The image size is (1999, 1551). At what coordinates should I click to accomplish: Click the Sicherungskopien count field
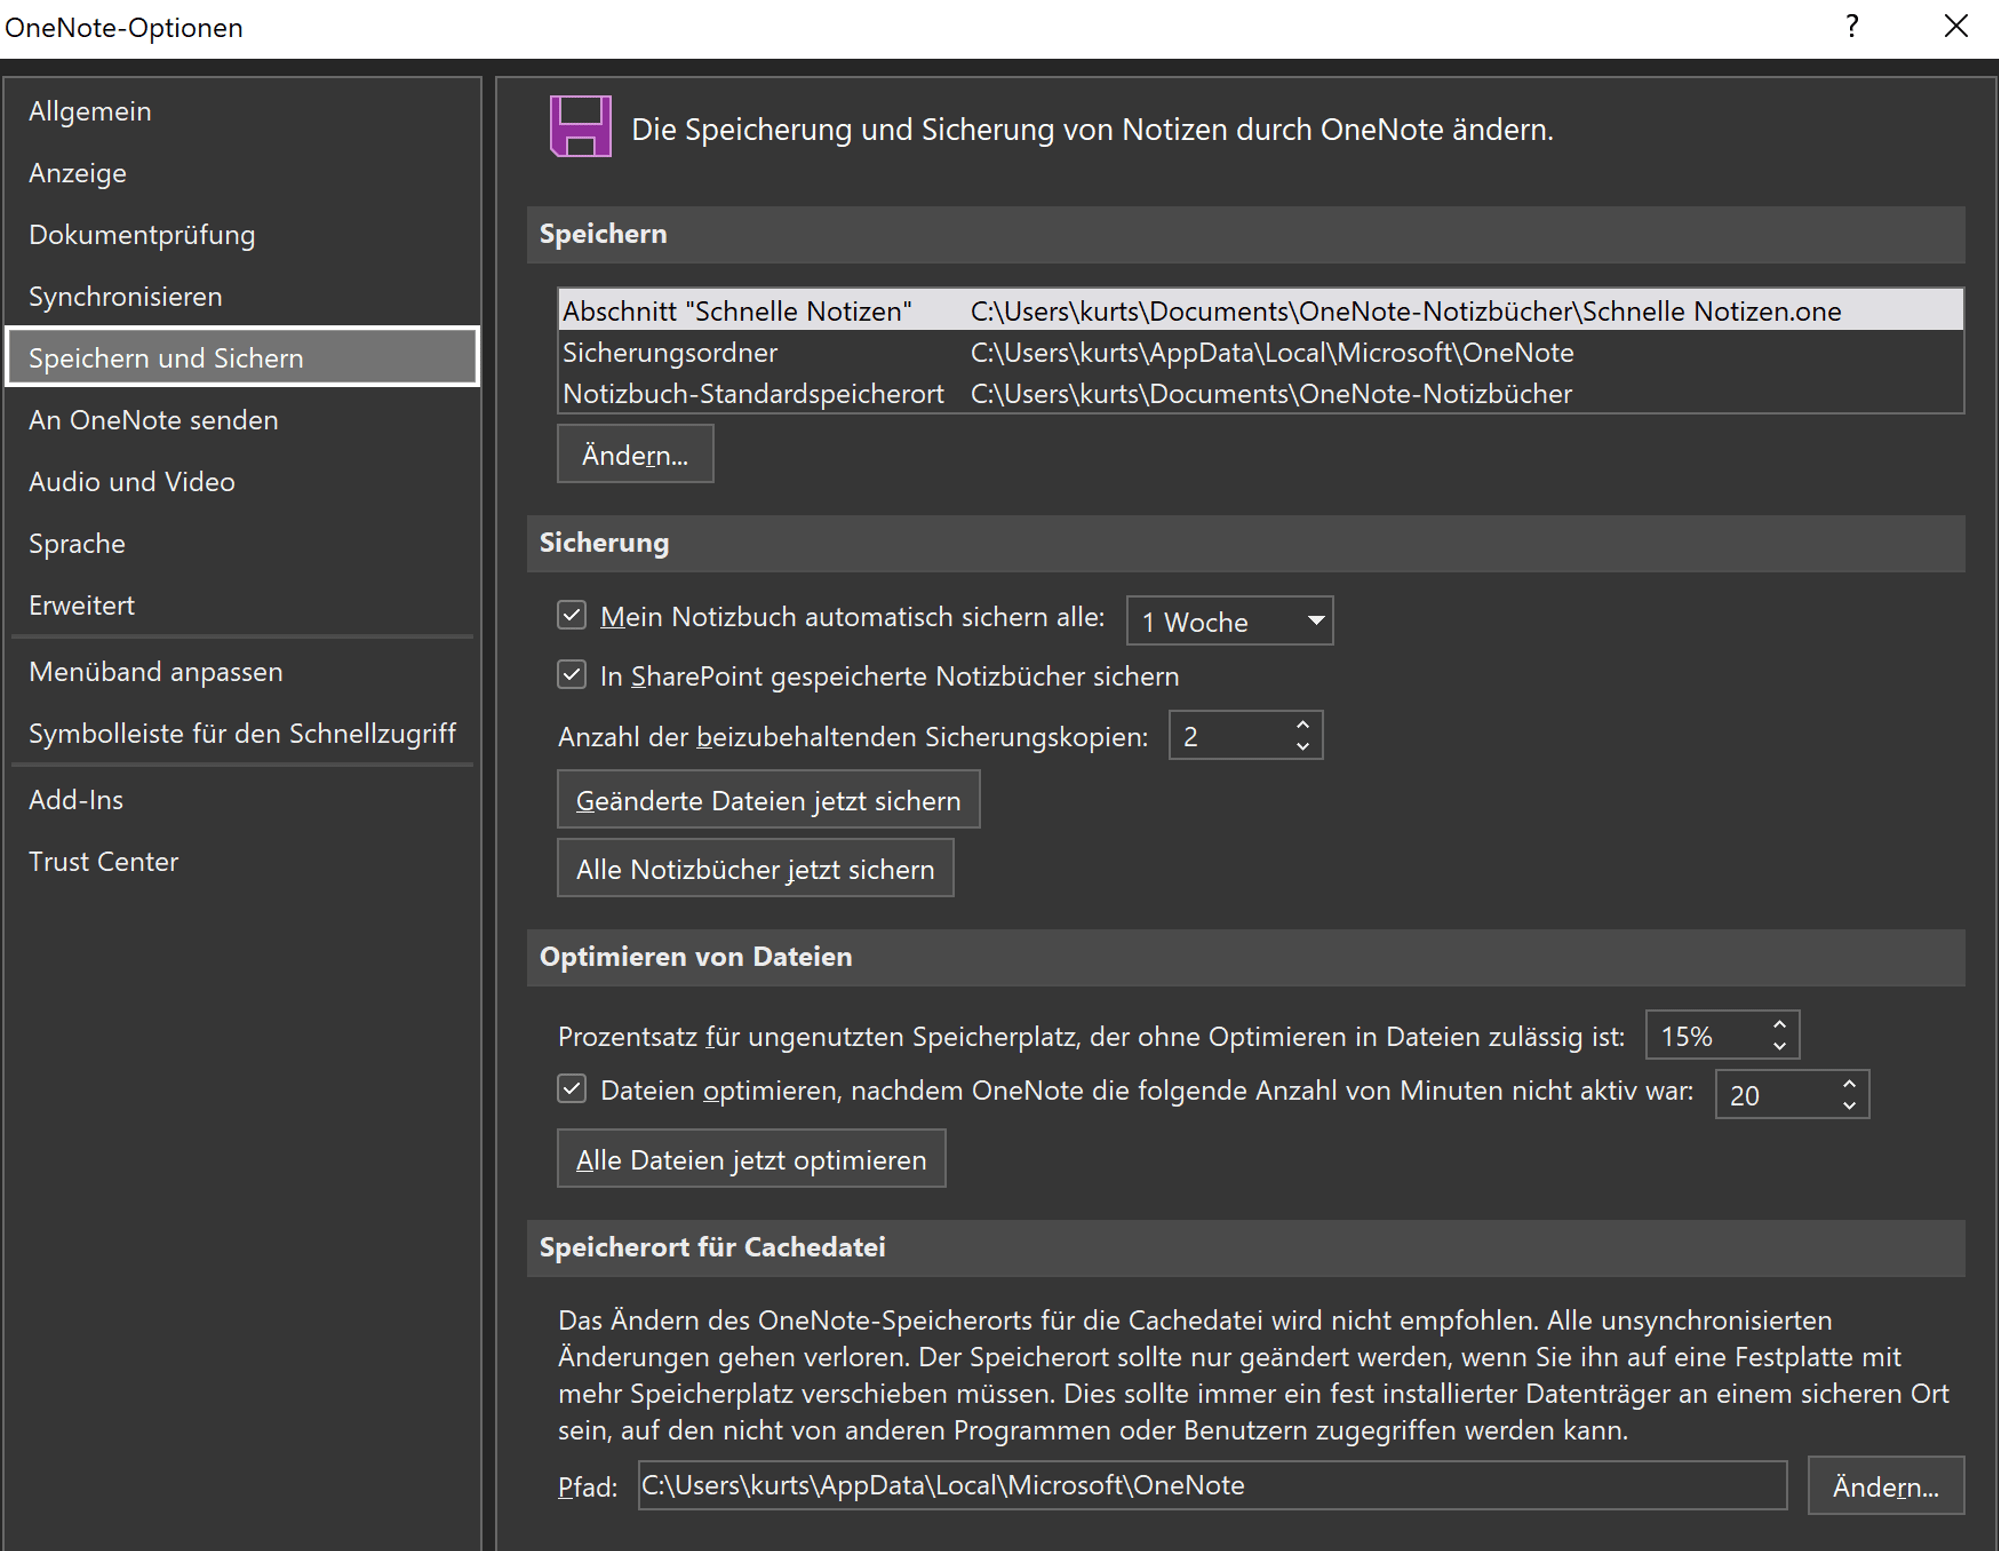click(1228, 736)
